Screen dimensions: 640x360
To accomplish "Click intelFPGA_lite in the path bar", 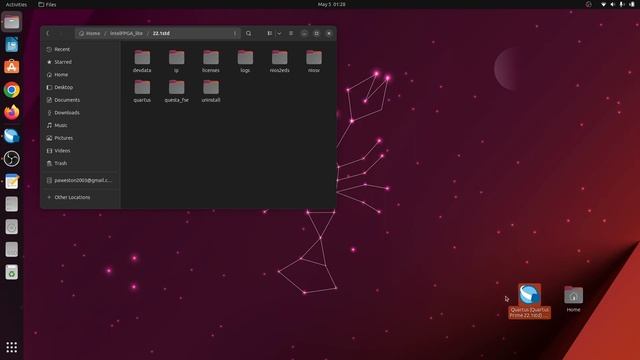I will (x=126, y=33).
